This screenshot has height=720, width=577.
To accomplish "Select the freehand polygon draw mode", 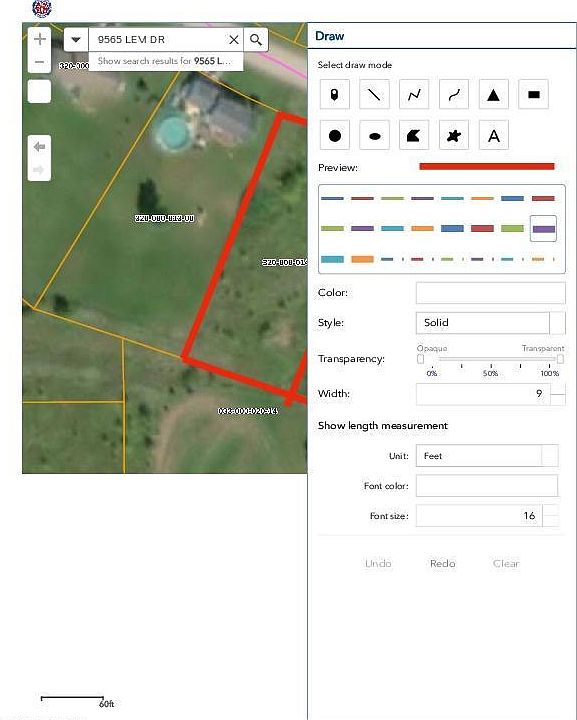I will (454, 135).
